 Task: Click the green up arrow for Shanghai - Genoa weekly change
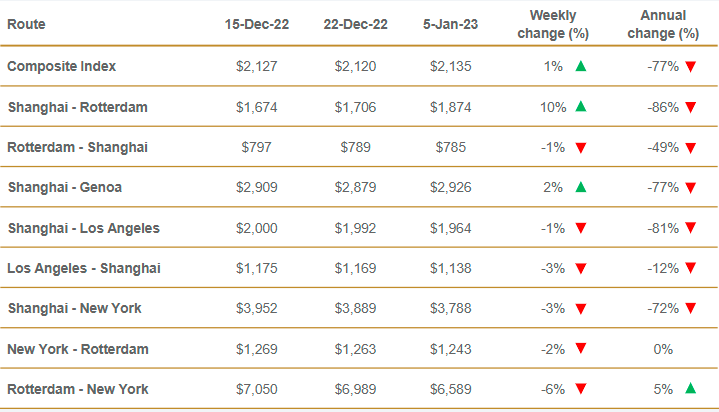click(x=581, y=187)
